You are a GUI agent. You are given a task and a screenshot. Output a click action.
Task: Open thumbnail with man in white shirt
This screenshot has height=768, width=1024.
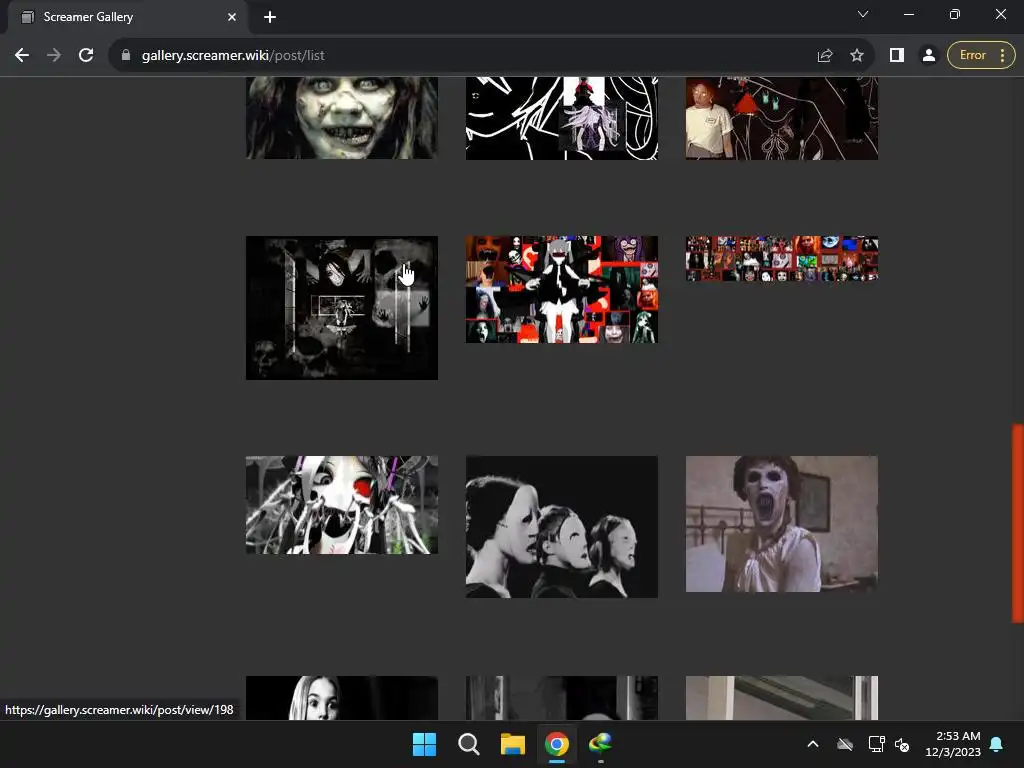pyautogui.click(x=782, y=118)
